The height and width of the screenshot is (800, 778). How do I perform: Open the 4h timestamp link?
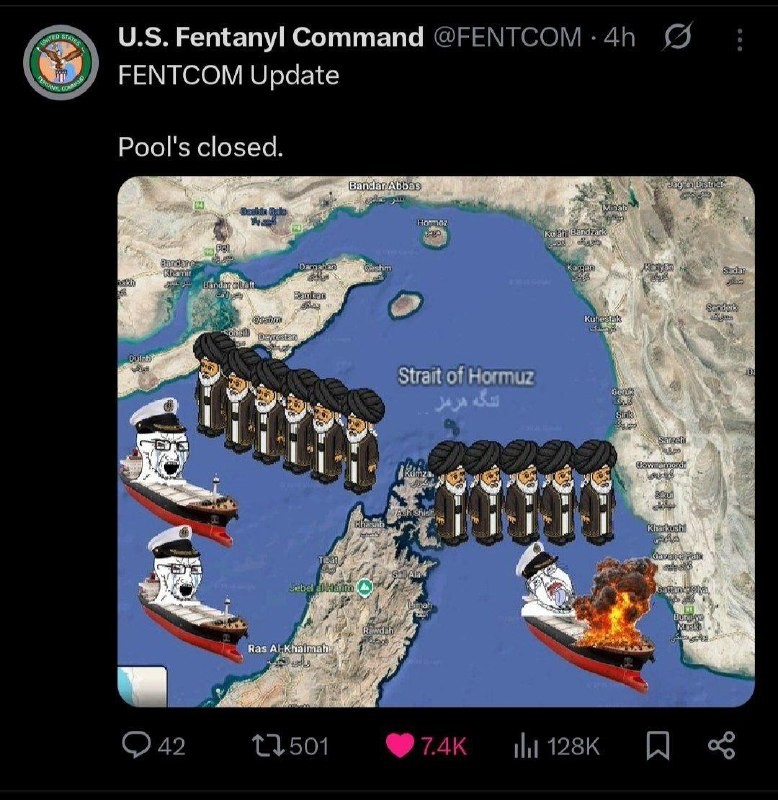(619, 37)
